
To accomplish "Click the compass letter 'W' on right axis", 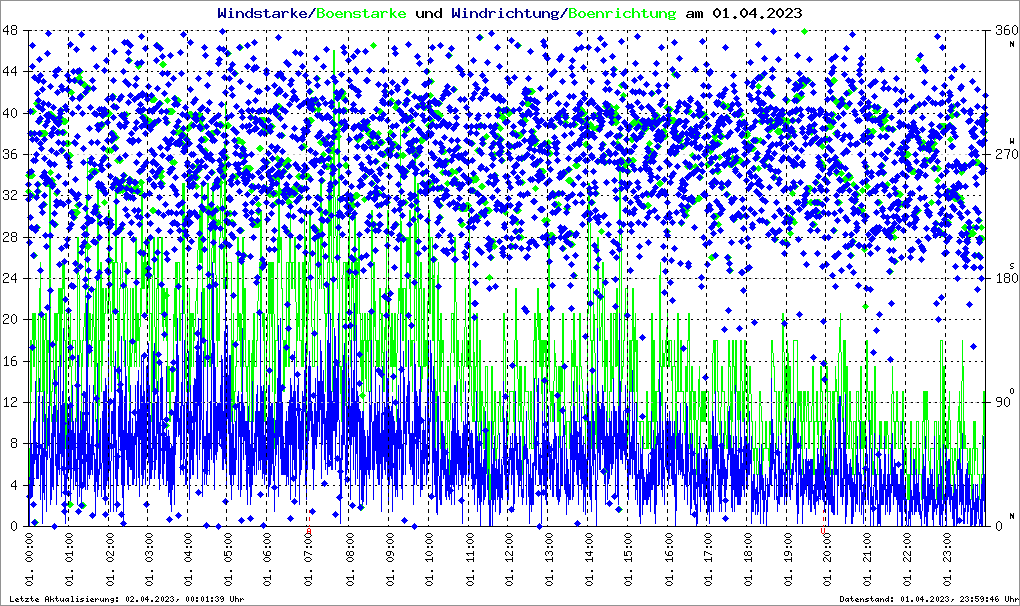I will pyautogui.click(x=1012, y=140).
